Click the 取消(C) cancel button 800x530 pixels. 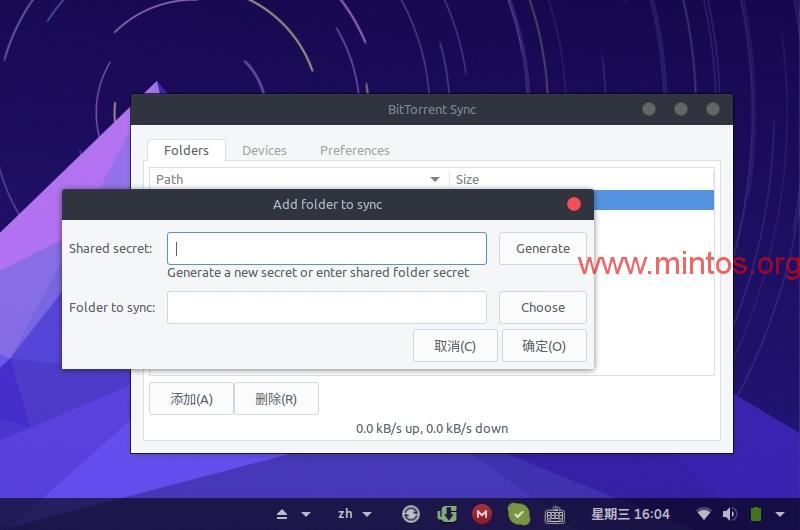pyautogui.click(x=455, y=346)
